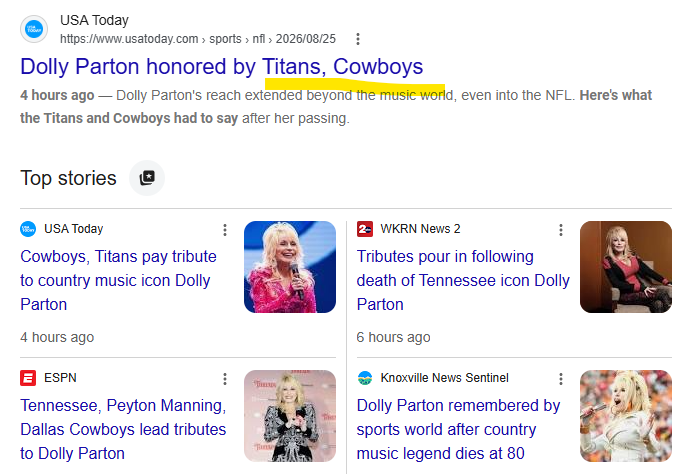Open the three-dot menu for ESPN story

tap(225, 379)
